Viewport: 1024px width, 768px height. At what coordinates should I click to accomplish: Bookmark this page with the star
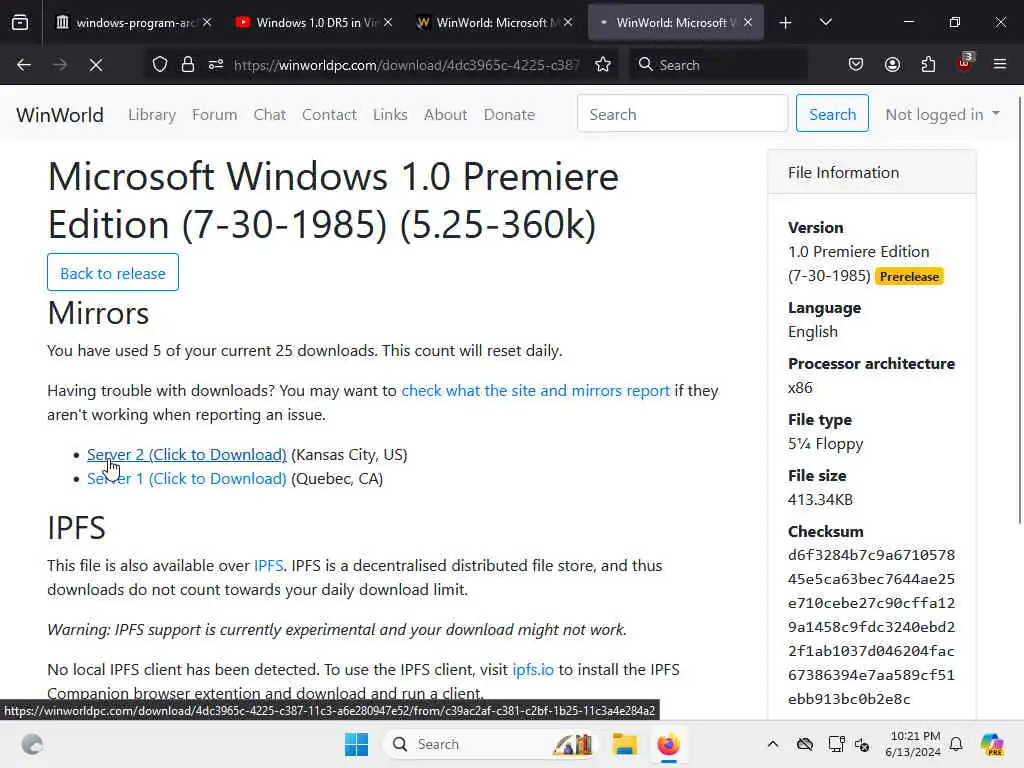[603, 65]
